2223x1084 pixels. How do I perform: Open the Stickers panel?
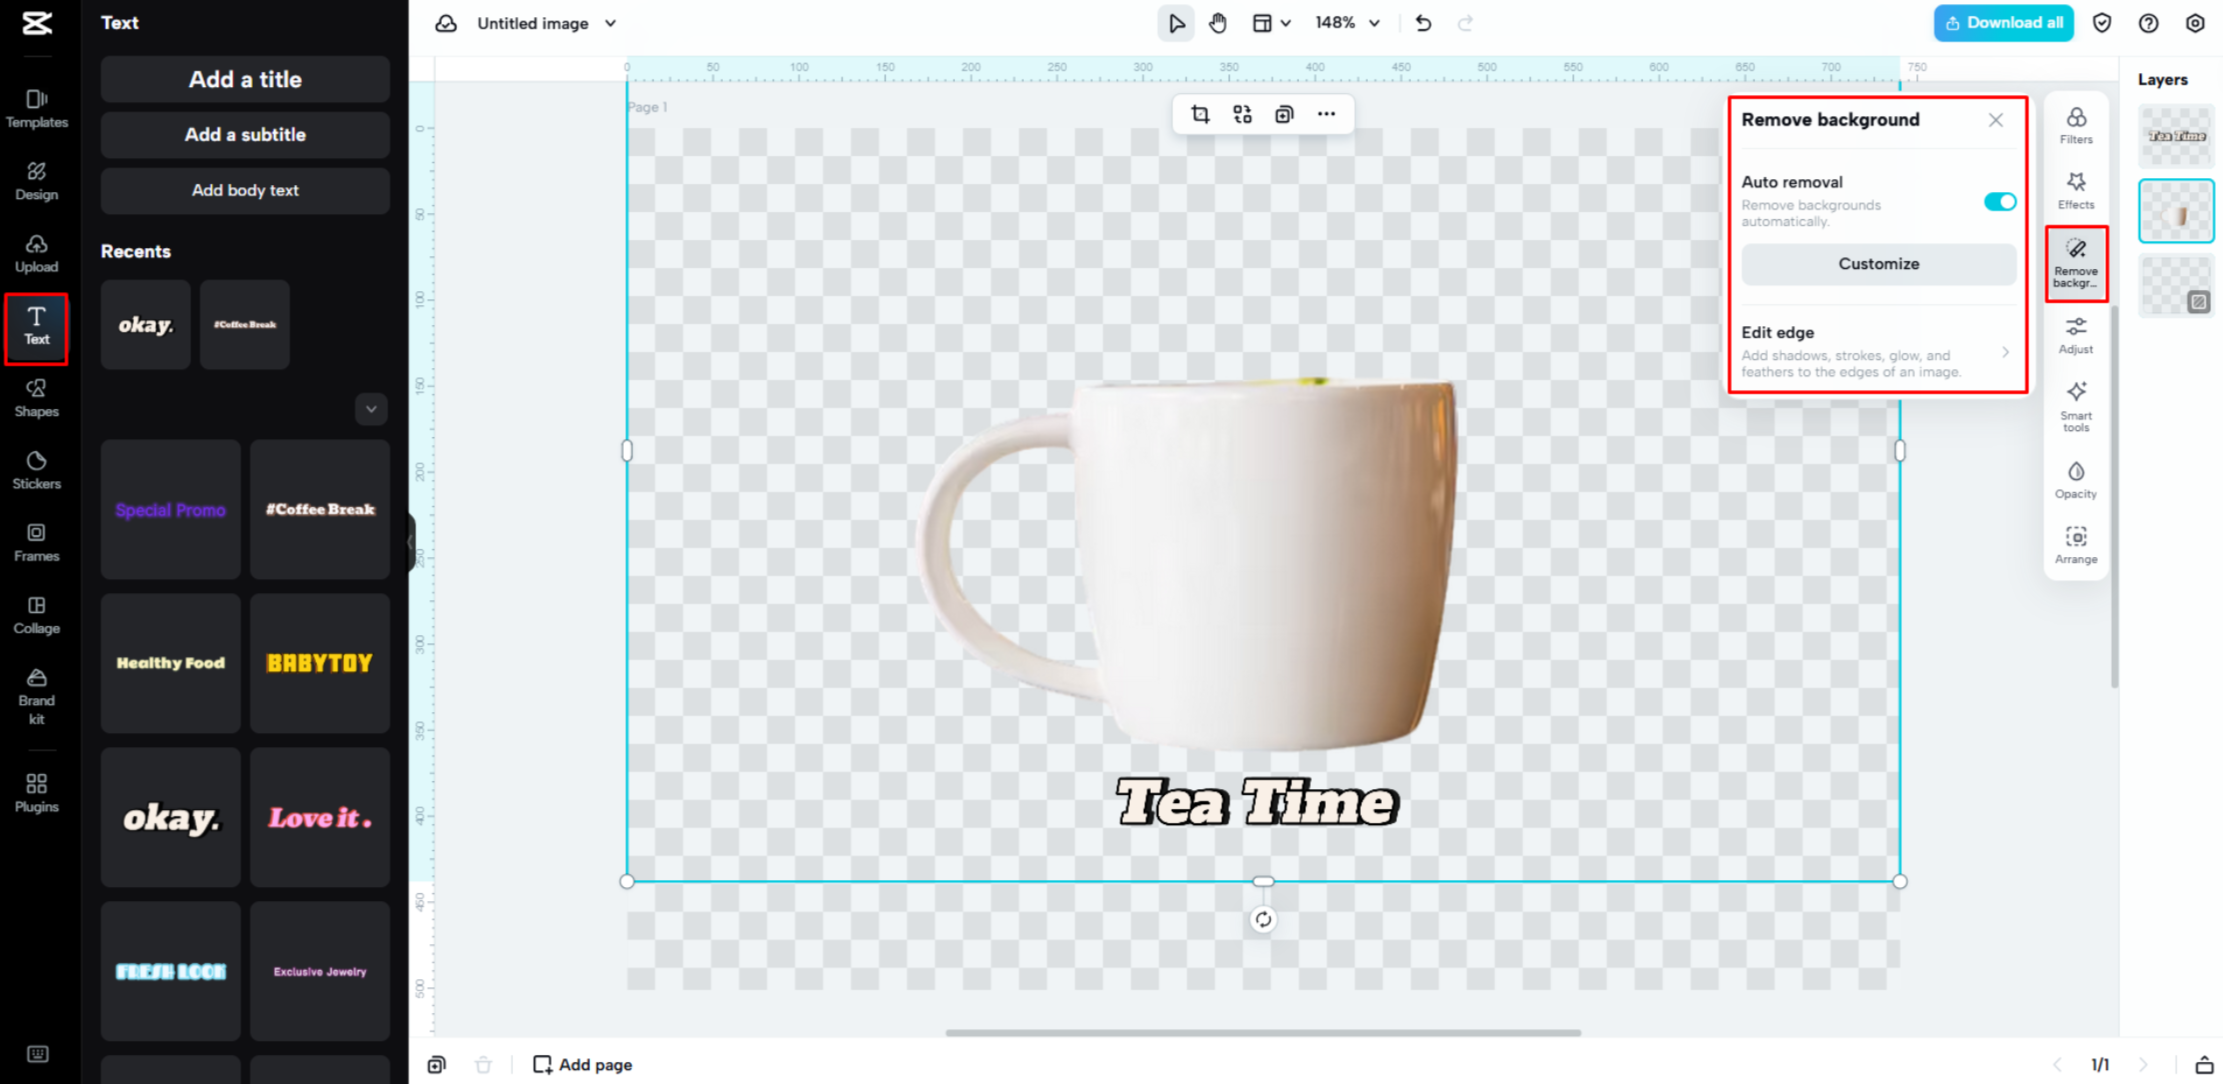click(36, 468)
